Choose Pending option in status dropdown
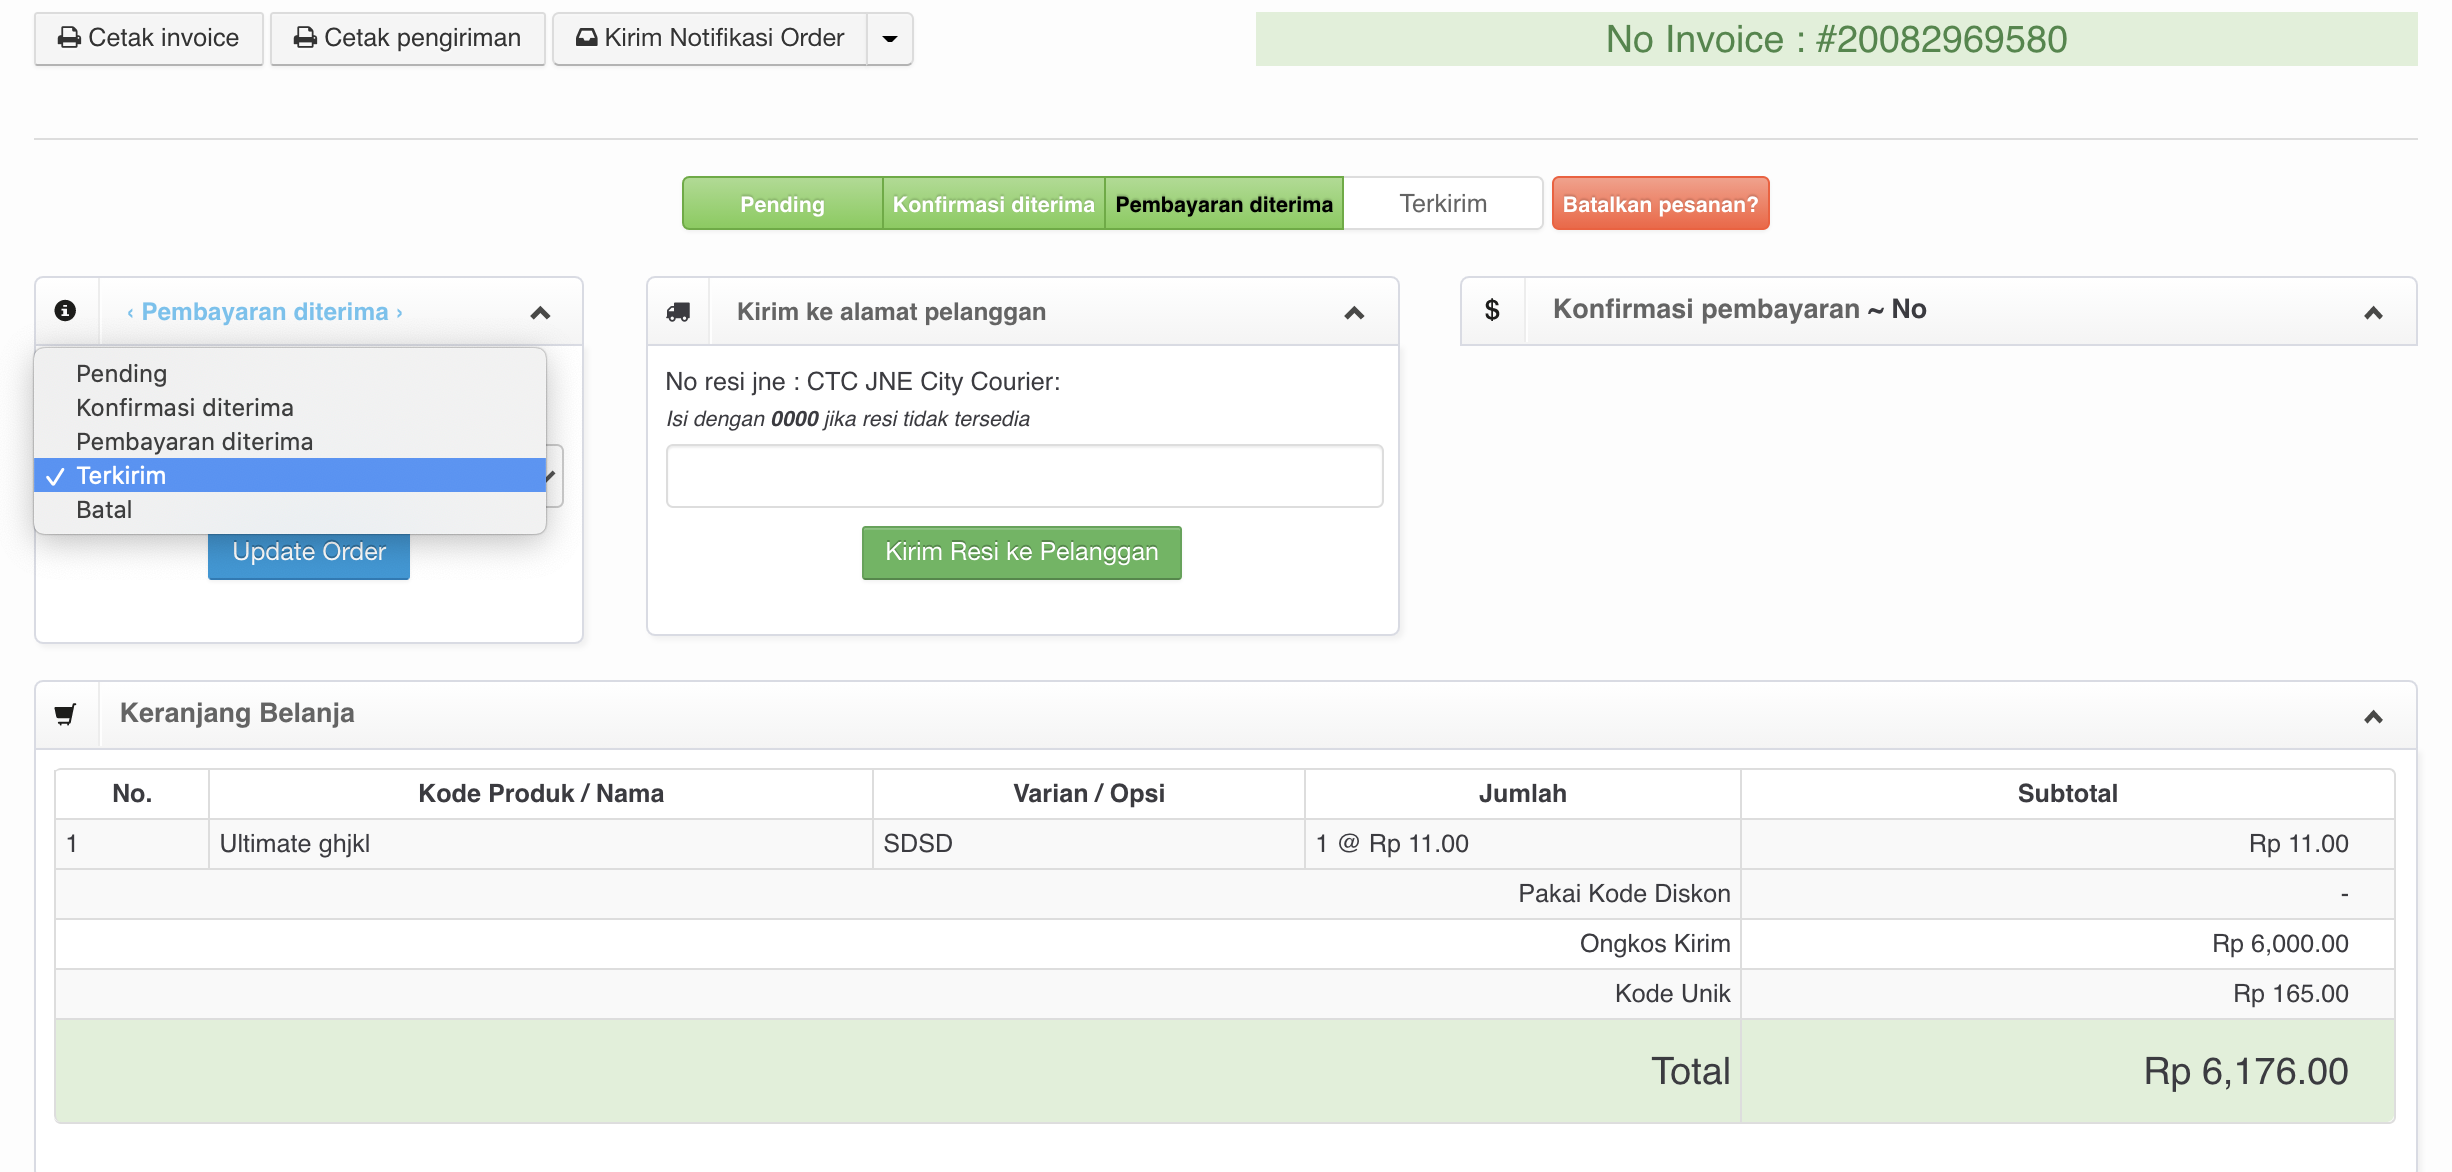 (x=122, y=374)
